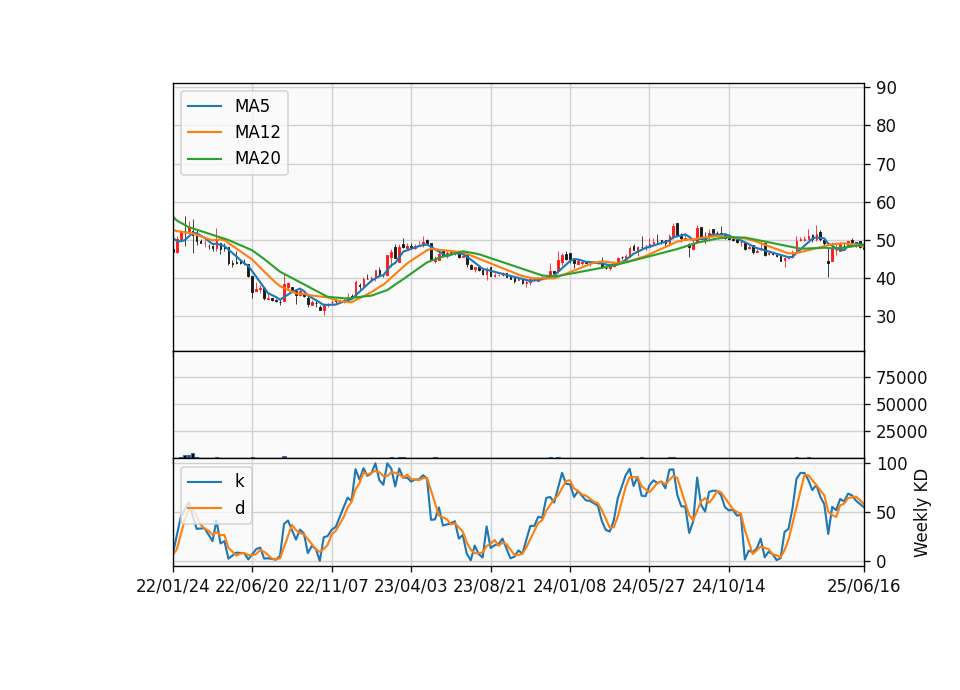Click the volume axis value 75000
The width and height of the screenshot is (960, 690).
tap(901, 378)
